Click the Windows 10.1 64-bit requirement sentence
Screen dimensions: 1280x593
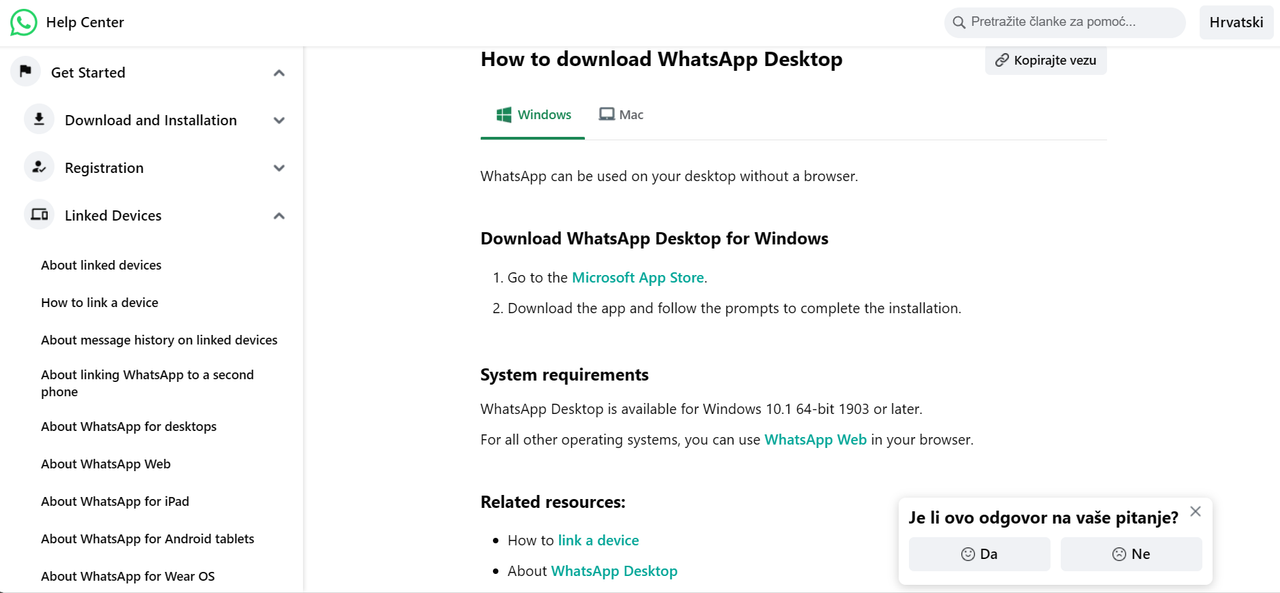(701, 409)
